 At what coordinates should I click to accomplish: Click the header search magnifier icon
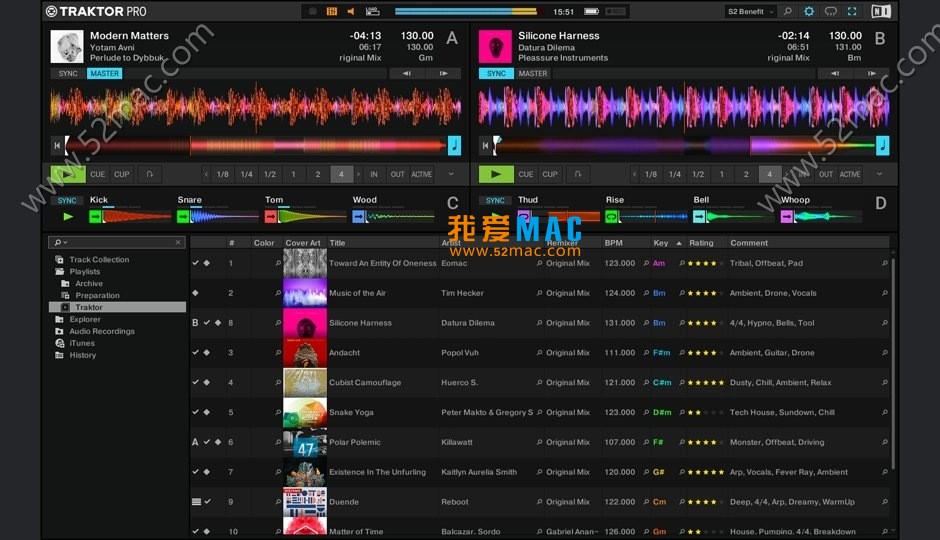point(788,11)
